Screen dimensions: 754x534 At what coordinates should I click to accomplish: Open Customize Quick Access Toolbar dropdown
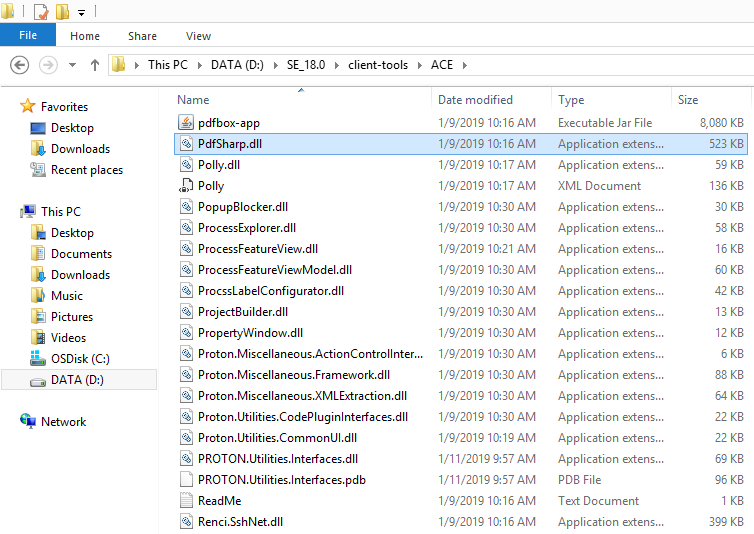[82, 13]
